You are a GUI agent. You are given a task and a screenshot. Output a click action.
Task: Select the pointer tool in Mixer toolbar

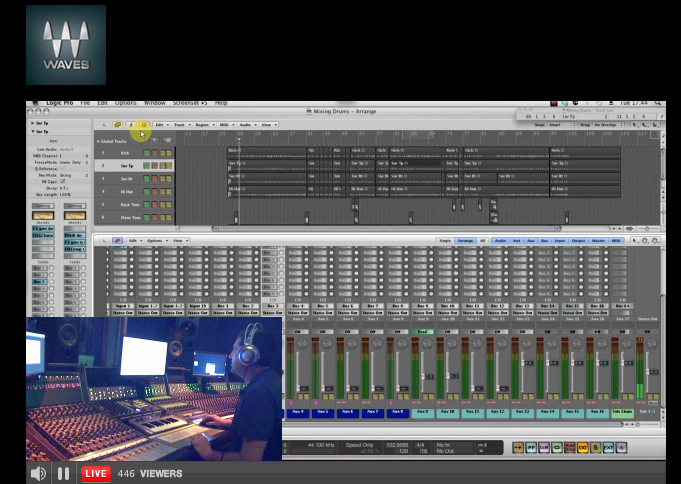[635, 240]
